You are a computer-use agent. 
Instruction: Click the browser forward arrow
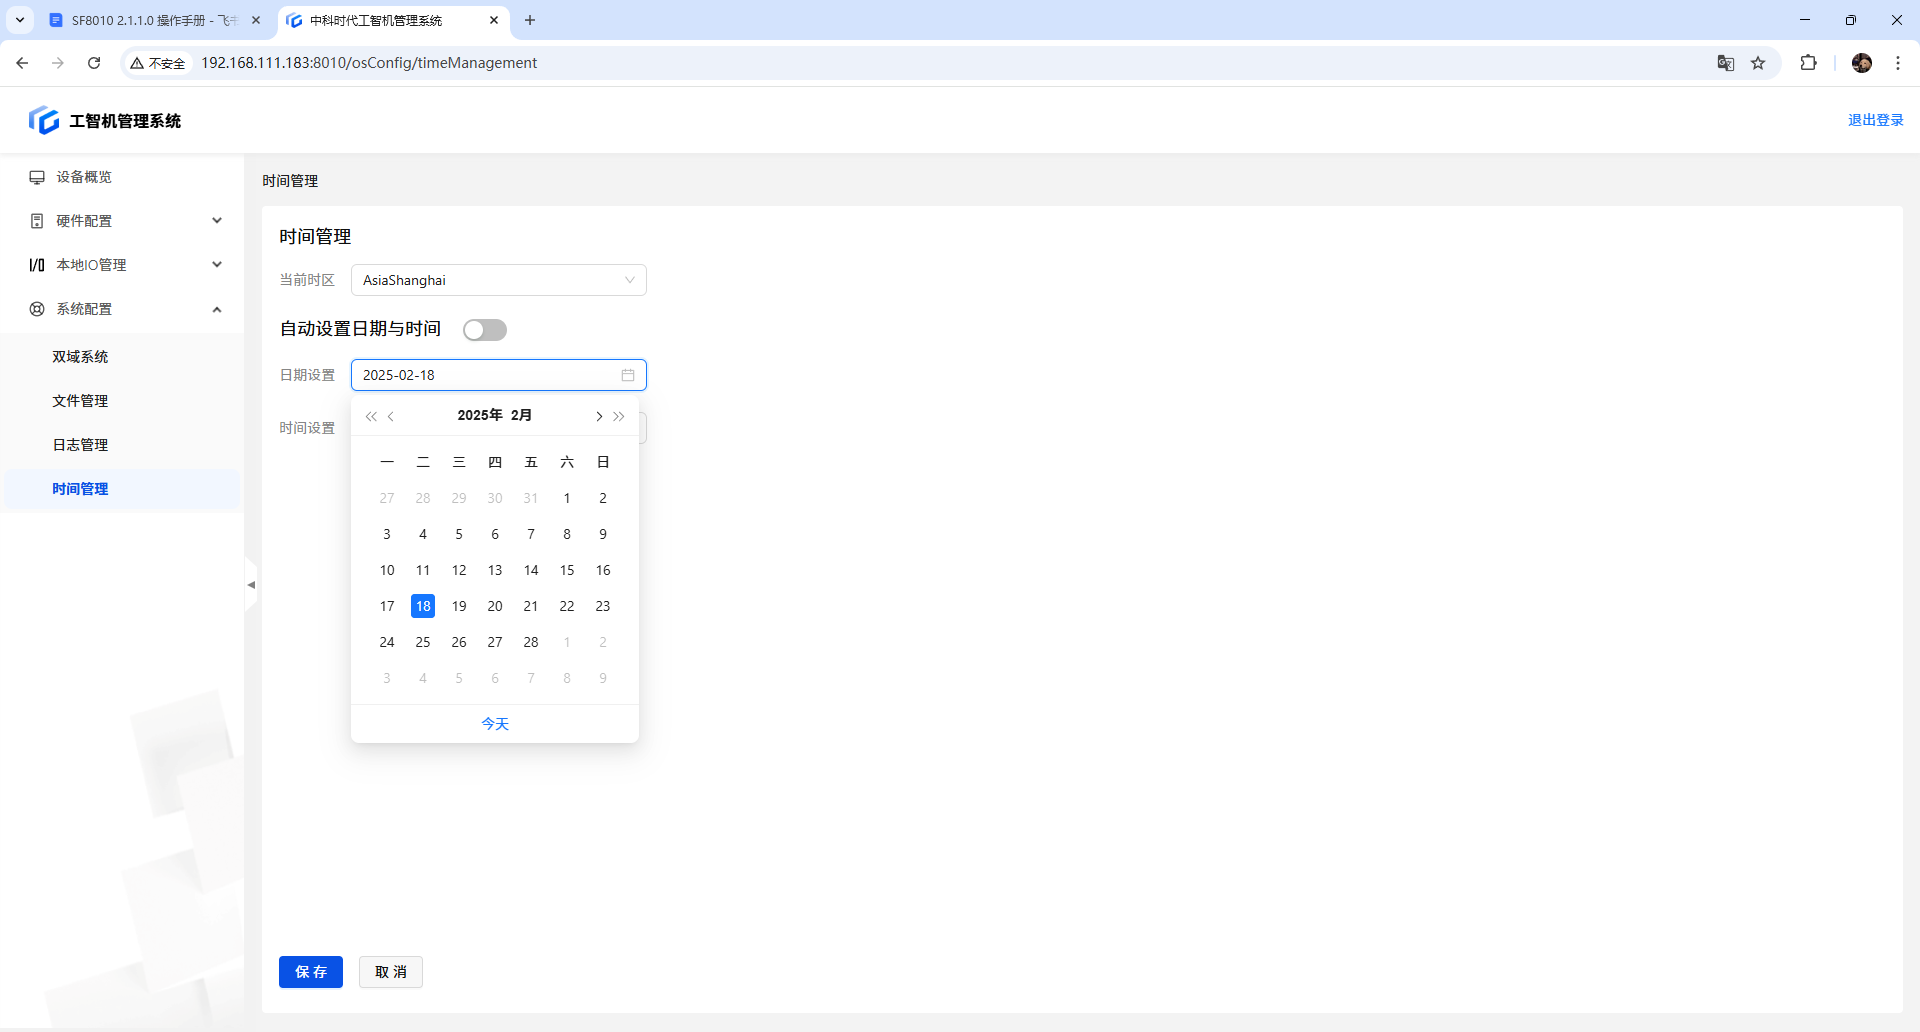pos(58,63)
